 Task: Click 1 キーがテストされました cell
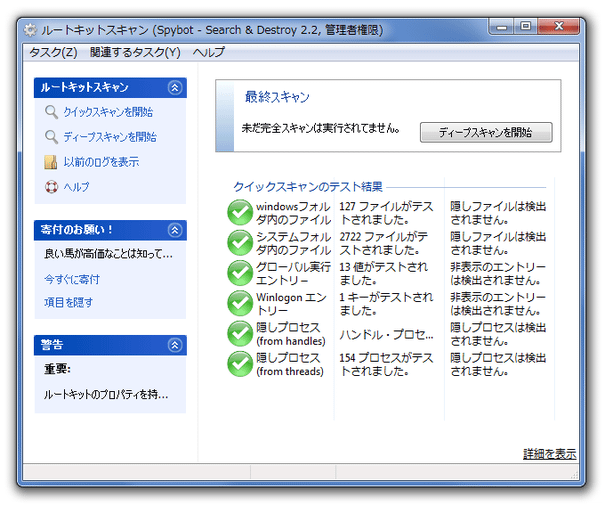tap(386, 304)
